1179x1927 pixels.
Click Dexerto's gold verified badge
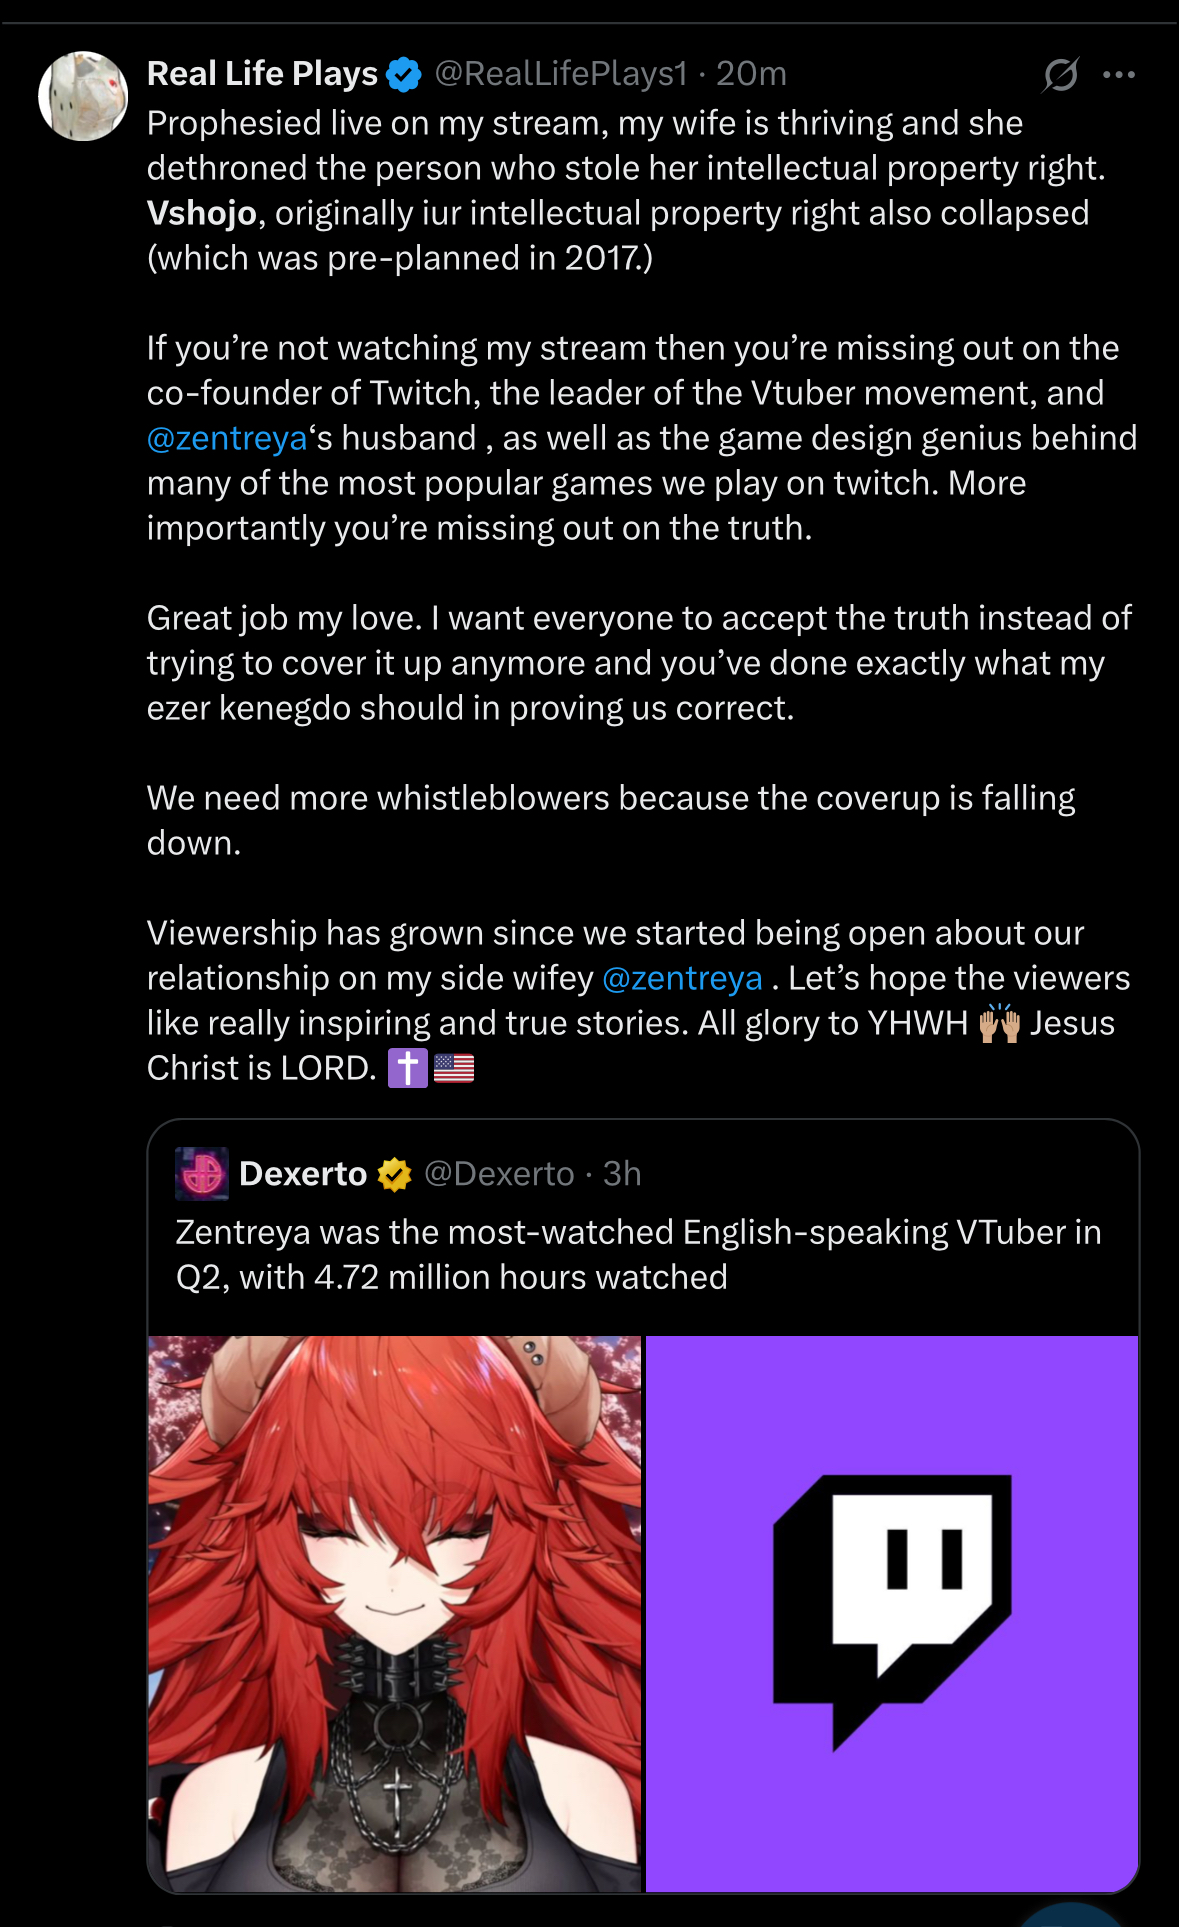[x=395, y=1174]
